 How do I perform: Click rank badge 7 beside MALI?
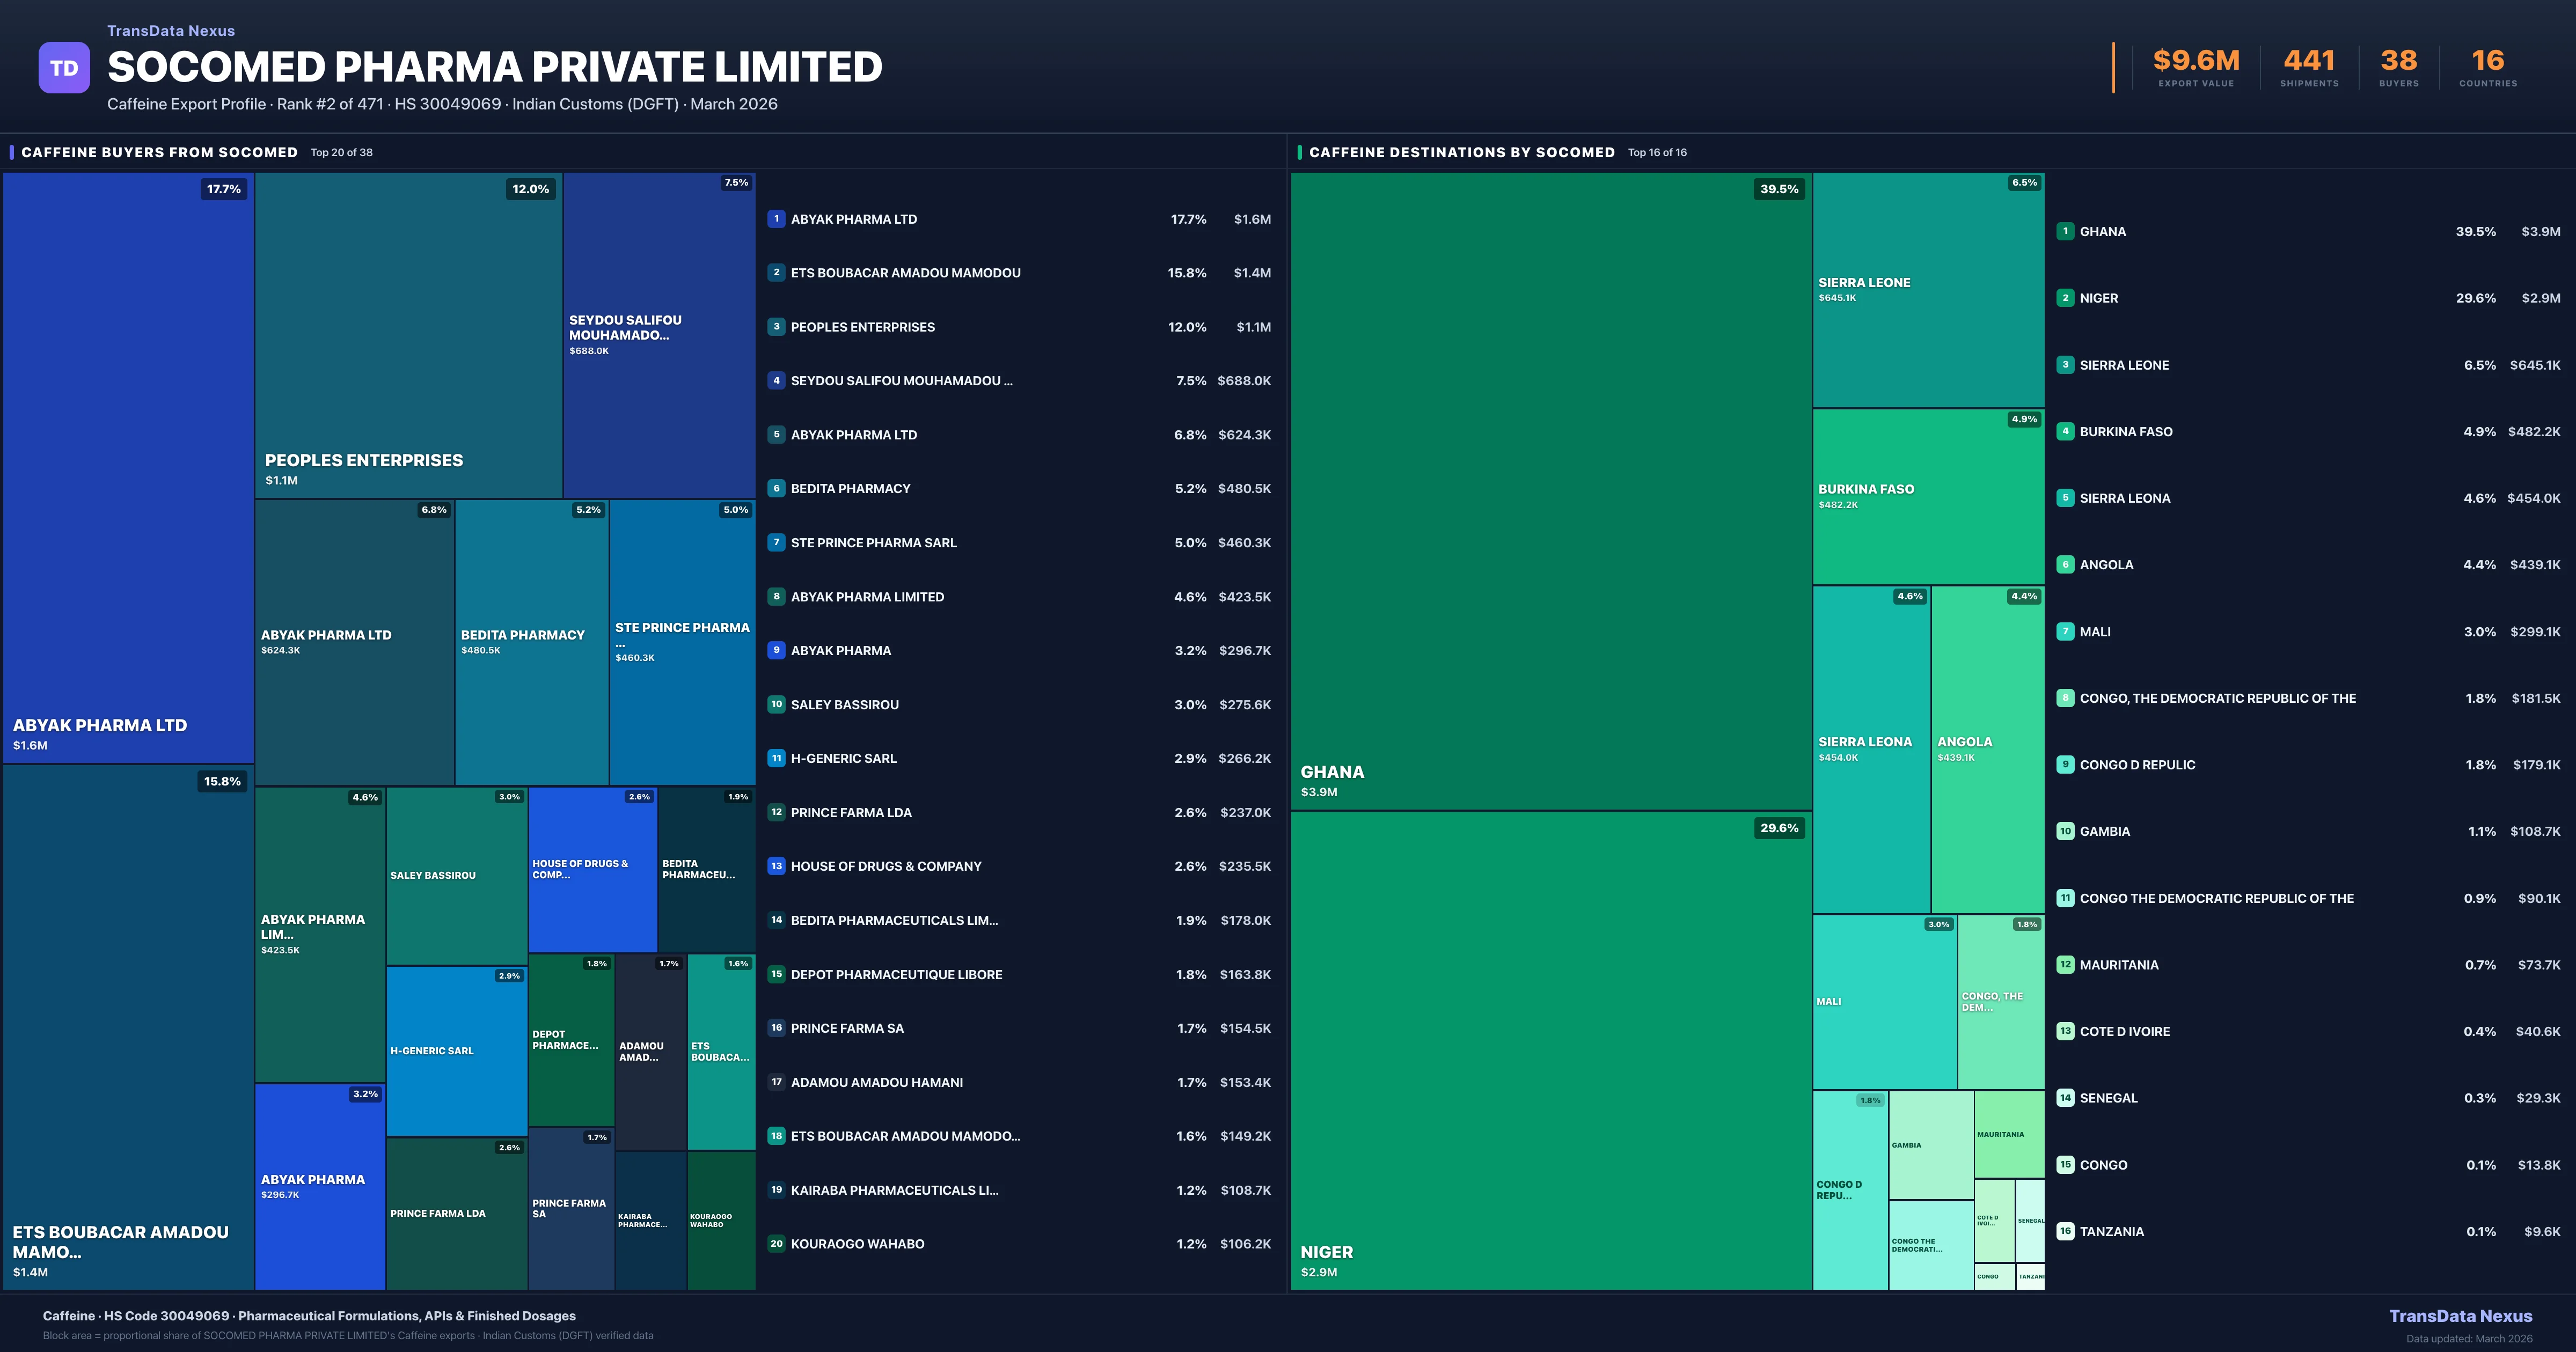2065,631
